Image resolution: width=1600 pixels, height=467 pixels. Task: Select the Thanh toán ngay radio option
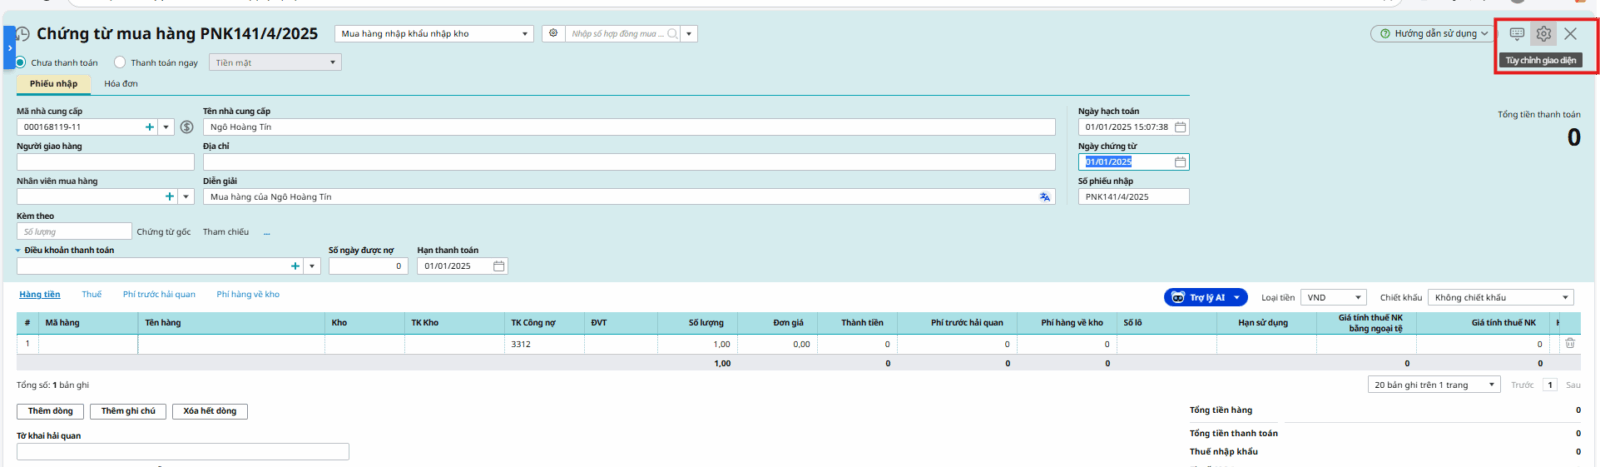point(120,62)
